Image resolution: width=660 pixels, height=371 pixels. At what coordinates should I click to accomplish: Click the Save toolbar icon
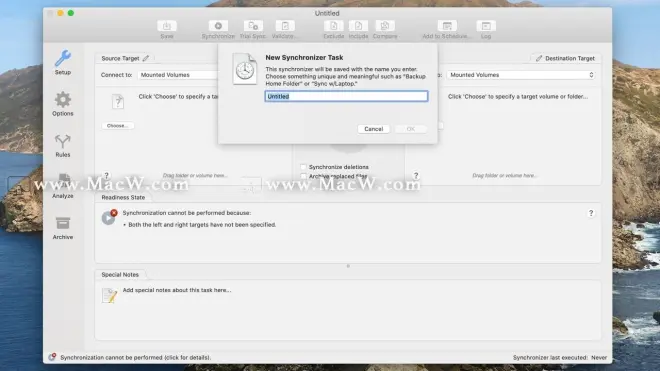[167, 26]
